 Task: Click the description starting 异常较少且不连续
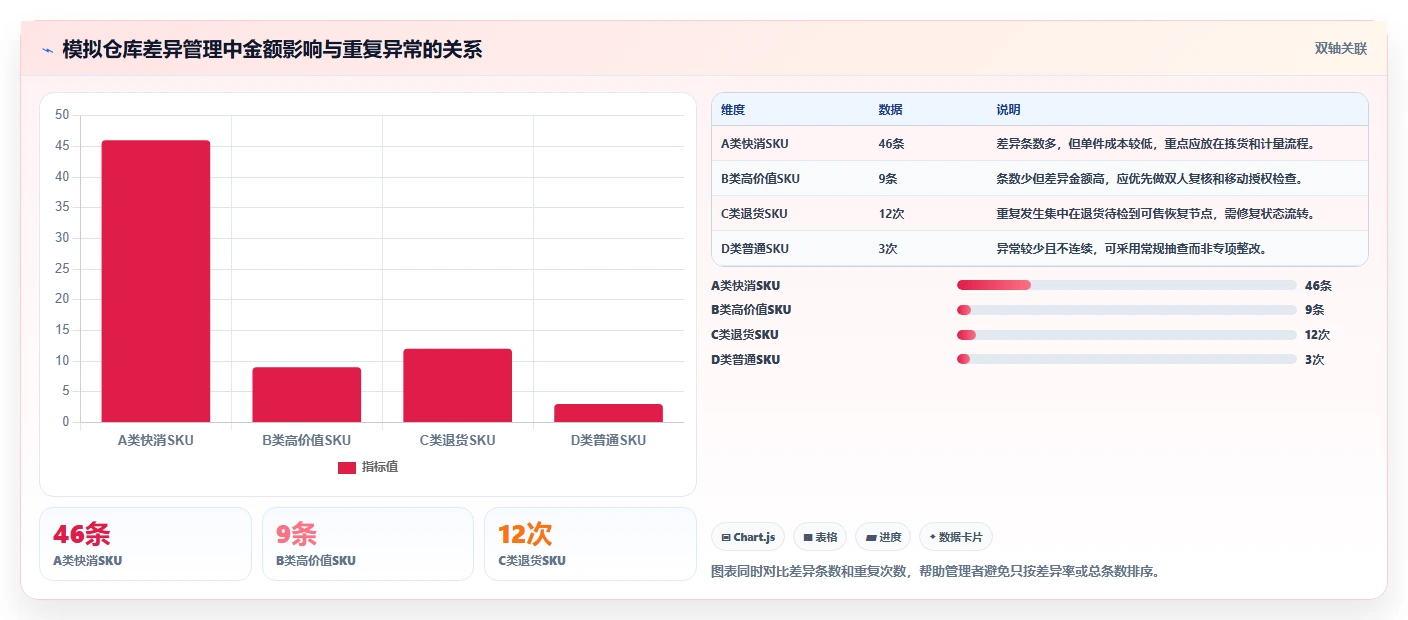click(1132, 249)
